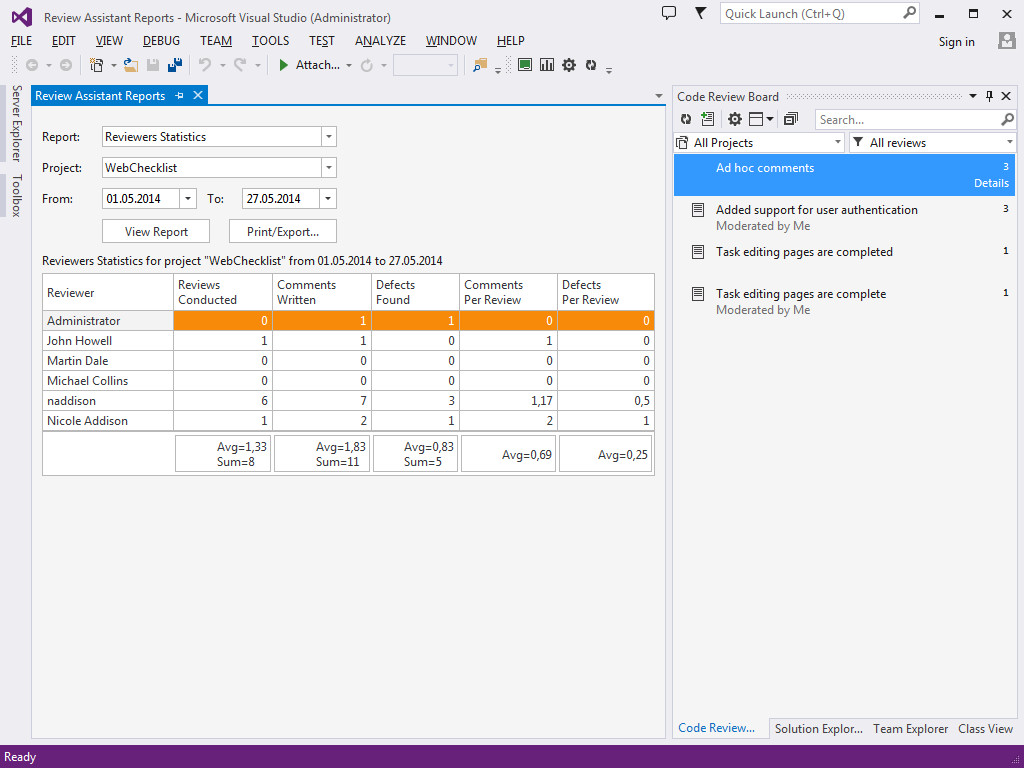1025x768 pixels.
Task: Open the document tabs overflow dropdown
Action: (658, 96)
